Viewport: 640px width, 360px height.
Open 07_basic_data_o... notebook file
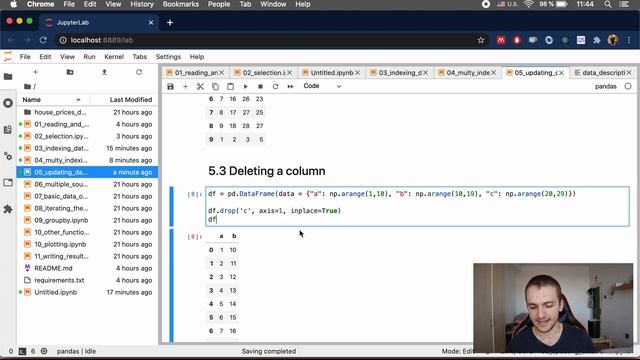[87, 196]
